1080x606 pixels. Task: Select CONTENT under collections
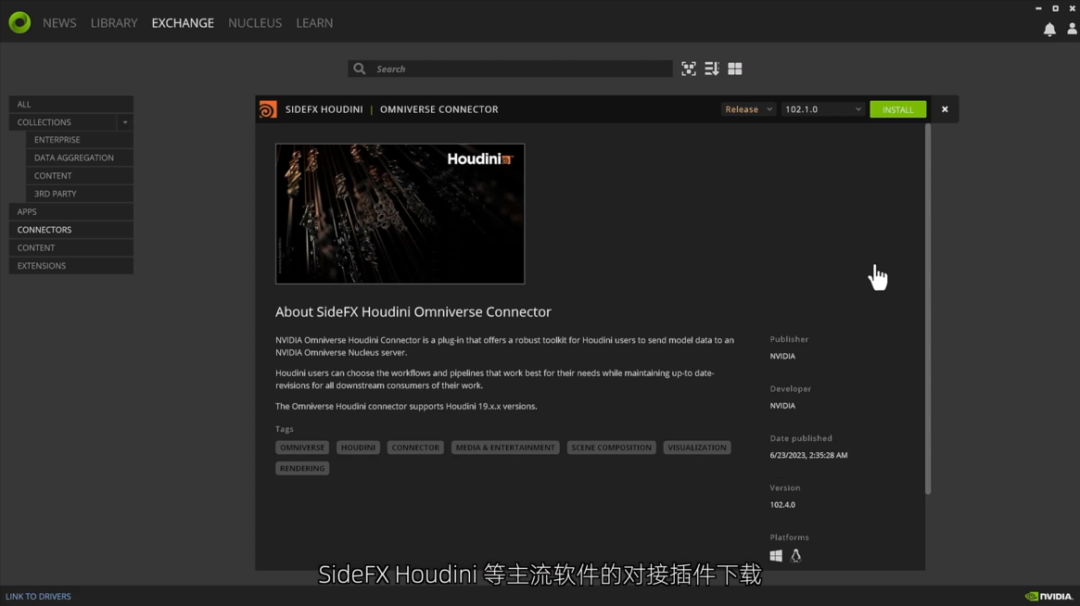click(79, 176)
